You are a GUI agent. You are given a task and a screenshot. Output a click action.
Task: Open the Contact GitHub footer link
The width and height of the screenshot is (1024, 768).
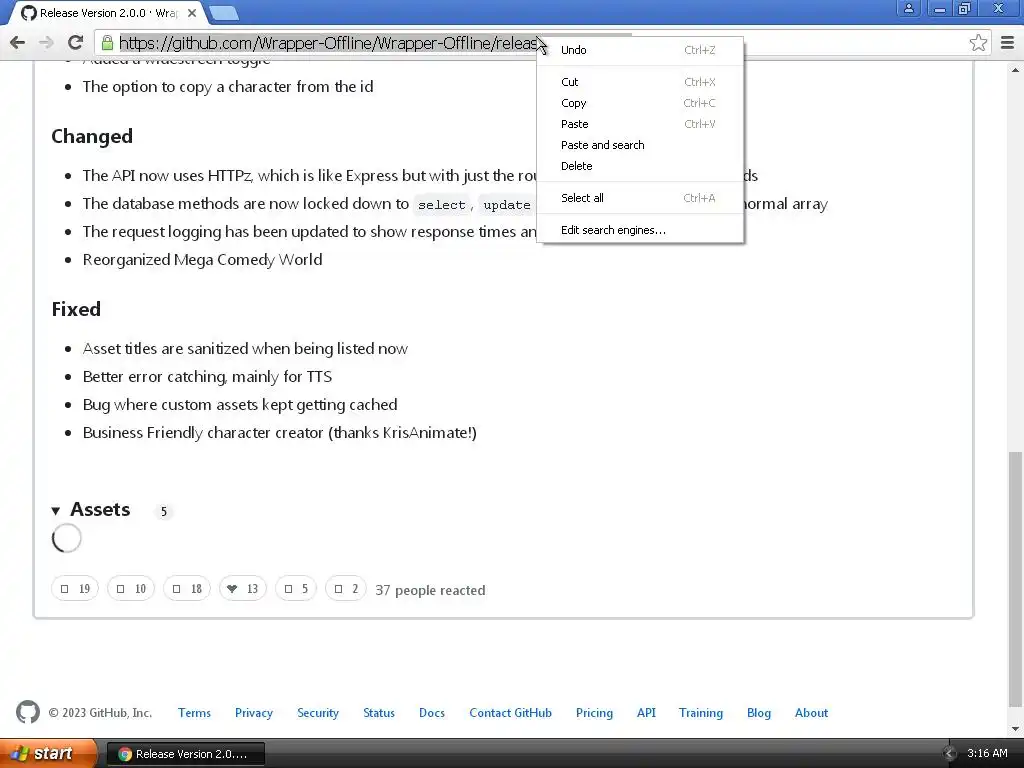pyautogui.click(x=511, y=713)
